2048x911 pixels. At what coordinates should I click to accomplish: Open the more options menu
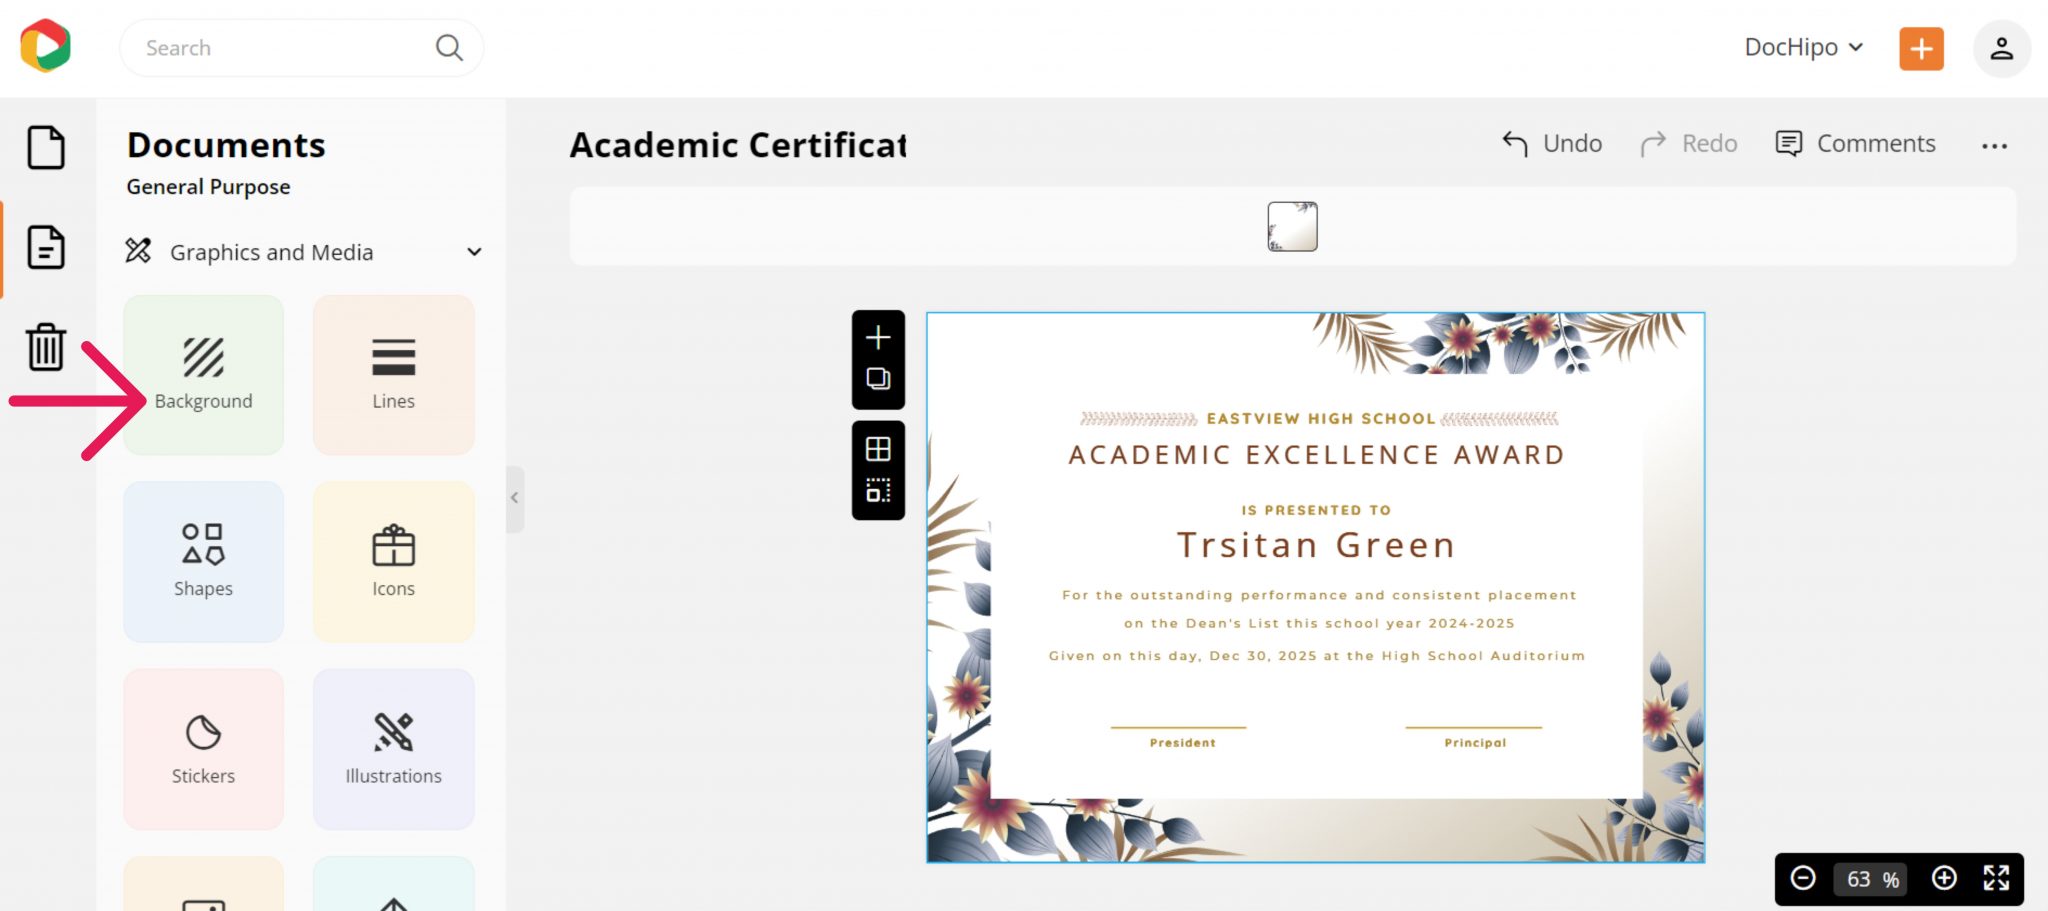click(x=1995, y=145)
